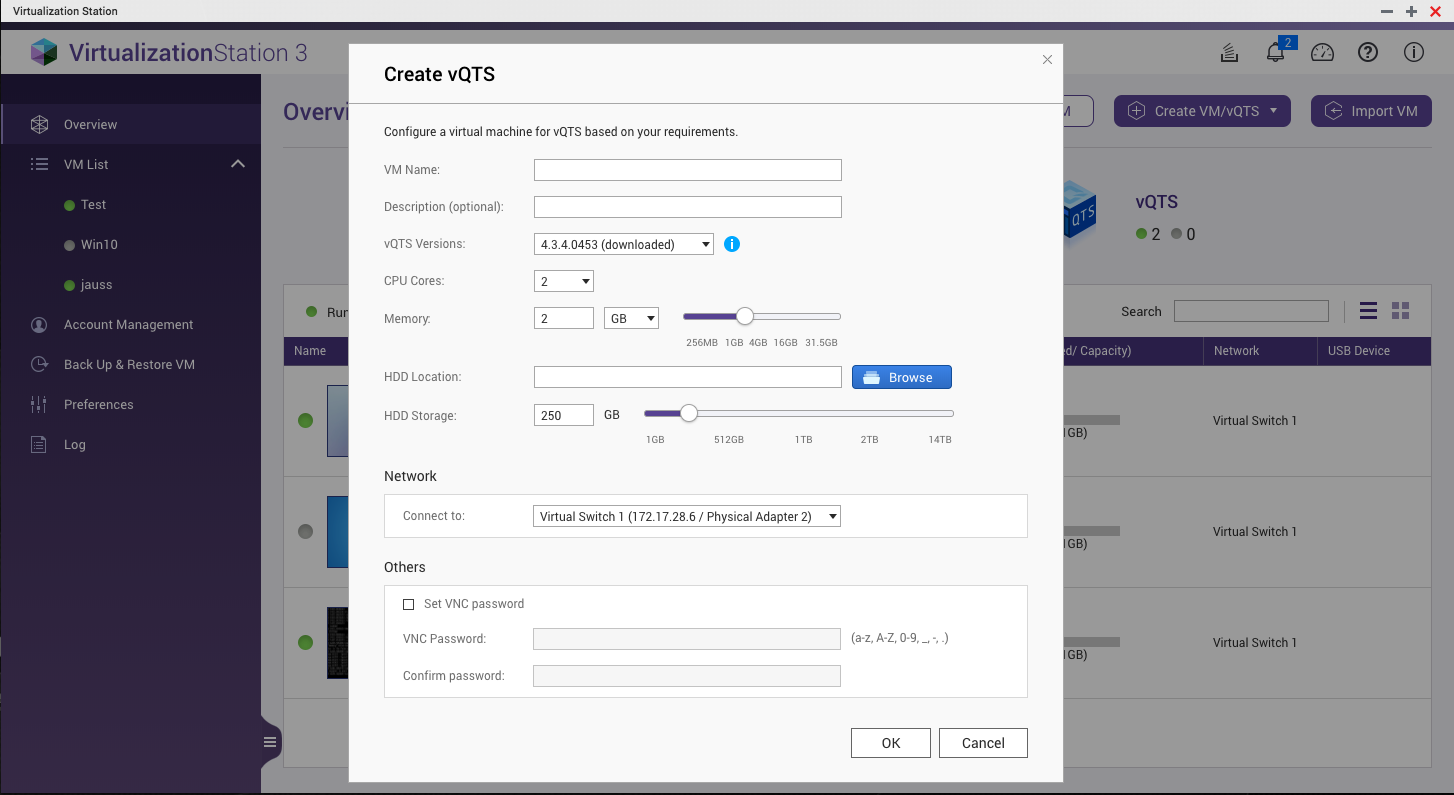Click OK to create vQTS
The width and height of the screenshot is (1454, 795).
[891, 743]
